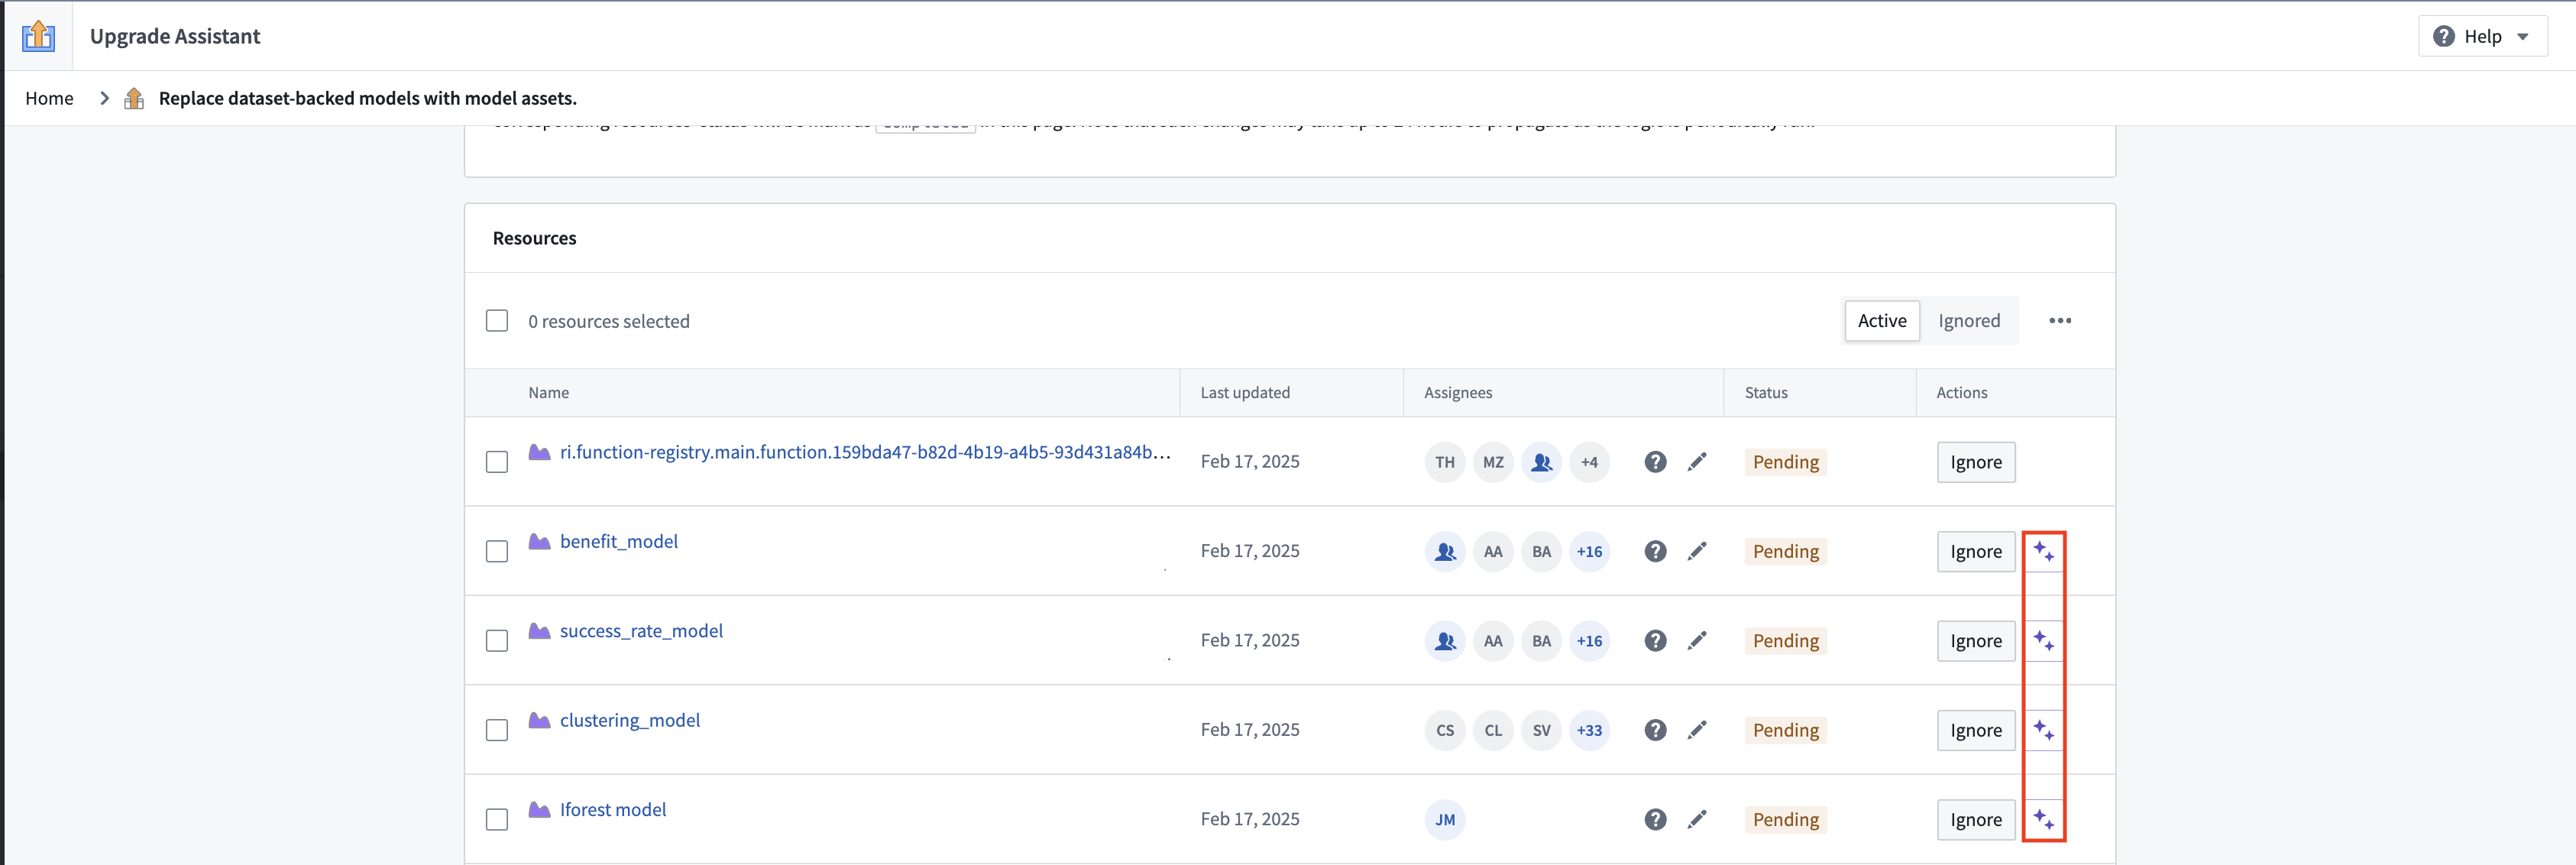The height and width of the screenshot is (865, 2576).
Task: Sort by Last updated column header
Action: 1245,393
